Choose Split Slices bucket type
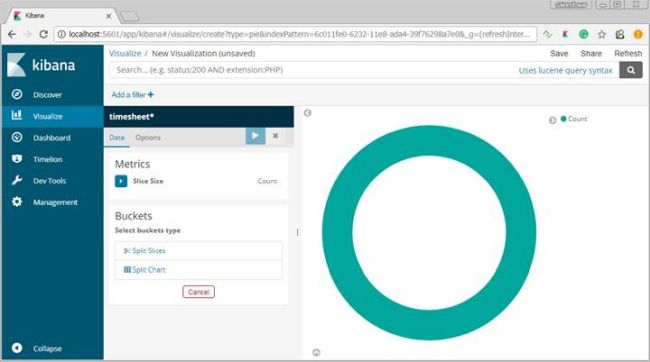The height and width of the screenshot is (362, 650). point(199,250)
